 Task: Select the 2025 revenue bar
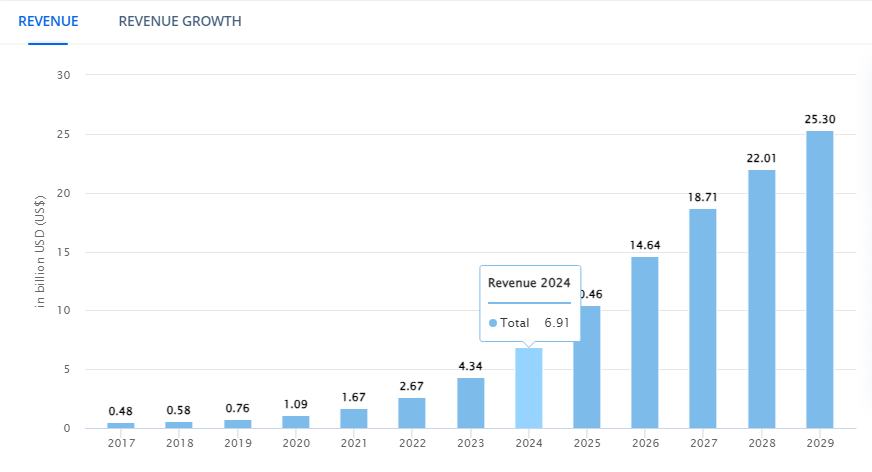587,367
